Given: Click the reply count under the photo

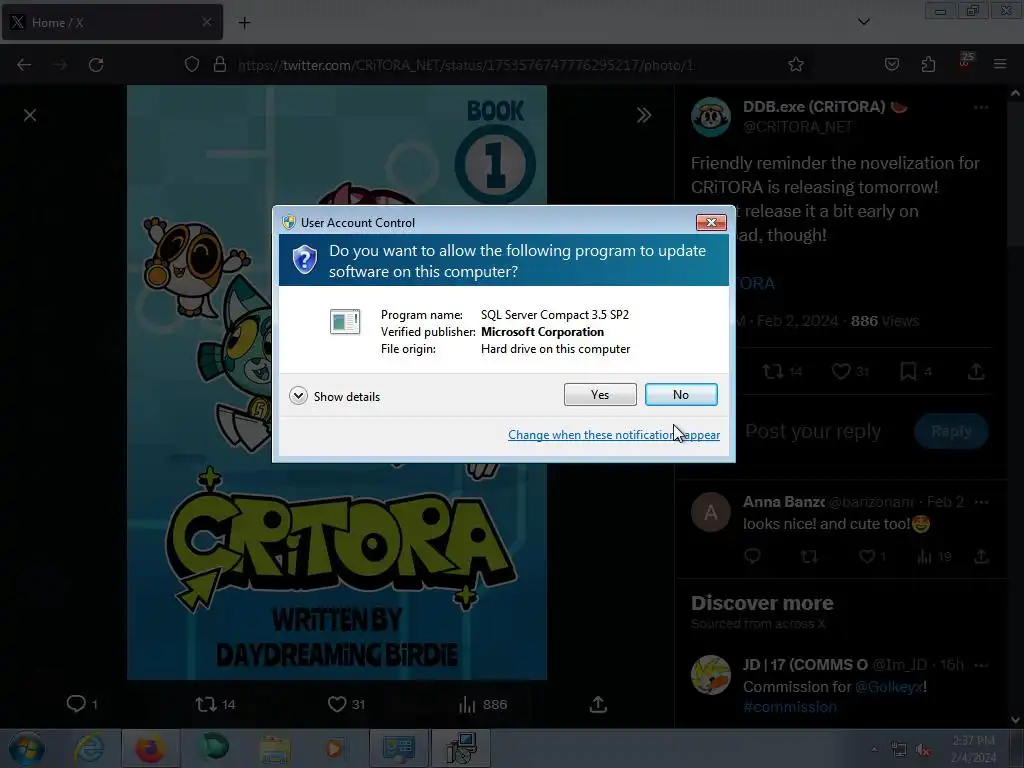Looking at the screenshot, I should pos(82,704).
